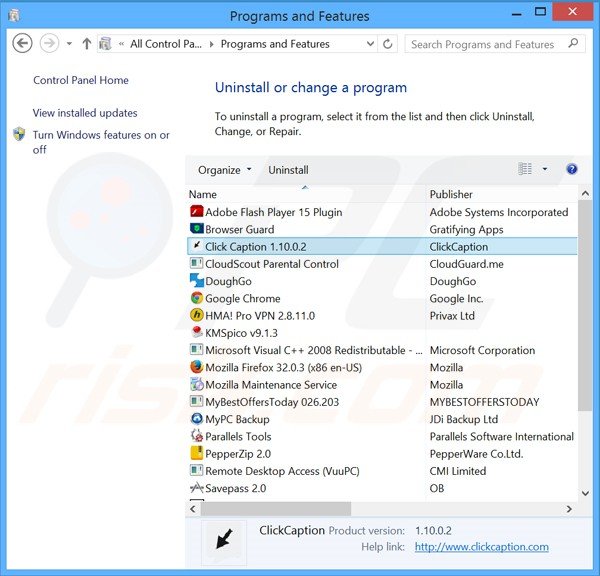Click the Mozilla Firefox icon
Screen dimensions: 600x576
pyautogui.click(x=196, y=367)
